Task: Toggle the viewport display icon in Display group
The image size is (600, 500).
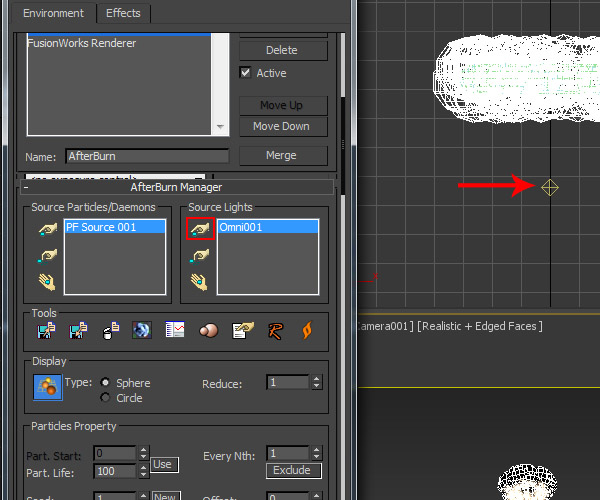Action: [x=47, y=387]
